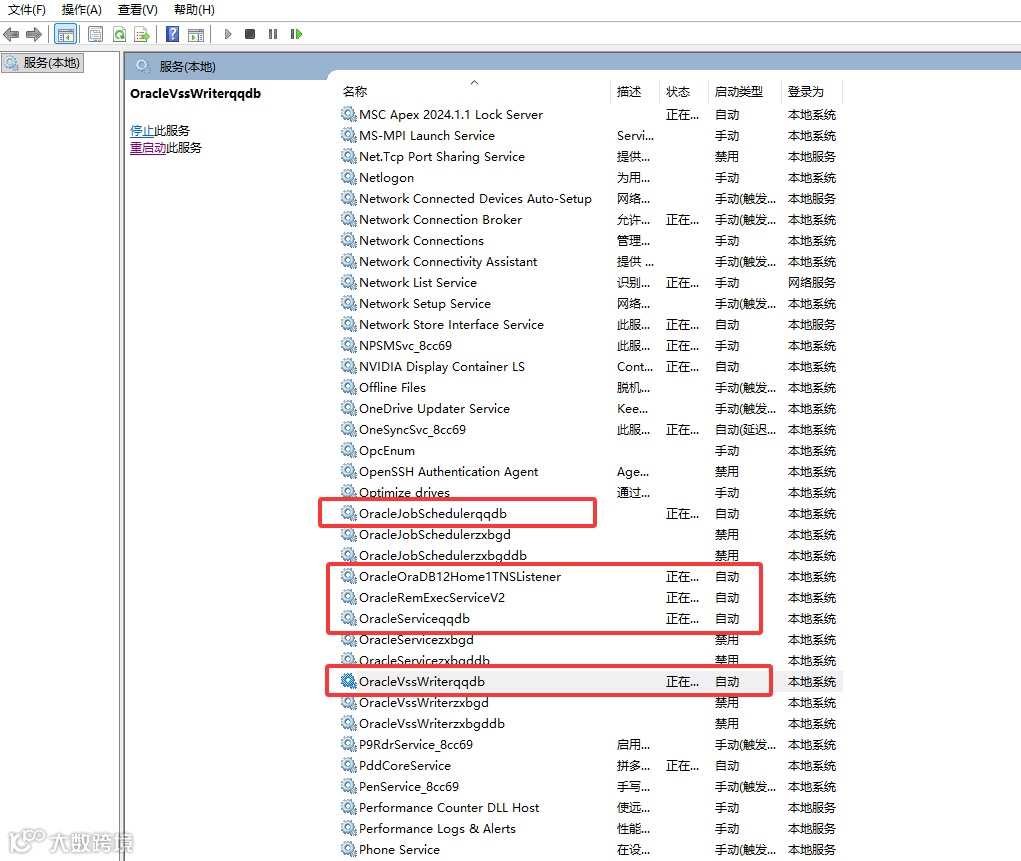The width and height of the screenshot is (1021, 861).
Task: Click the Pause Service toolbar icon
Action: [273, 34]
